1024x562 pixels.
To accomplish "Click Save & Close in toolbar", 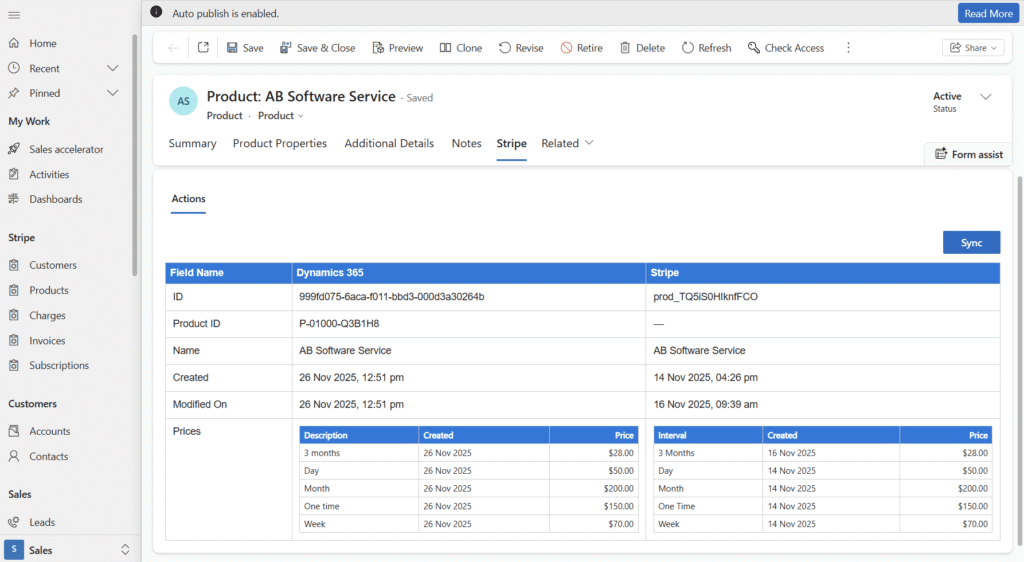I will tap(317, 48).
